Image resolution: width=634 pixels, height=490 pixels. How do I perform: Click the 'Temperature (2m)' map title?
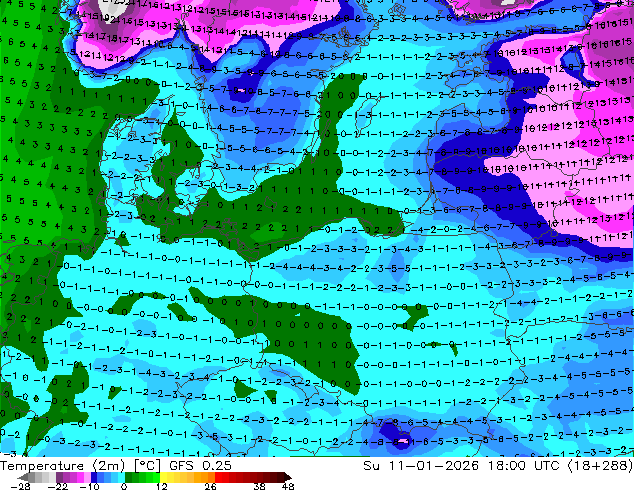63,466
